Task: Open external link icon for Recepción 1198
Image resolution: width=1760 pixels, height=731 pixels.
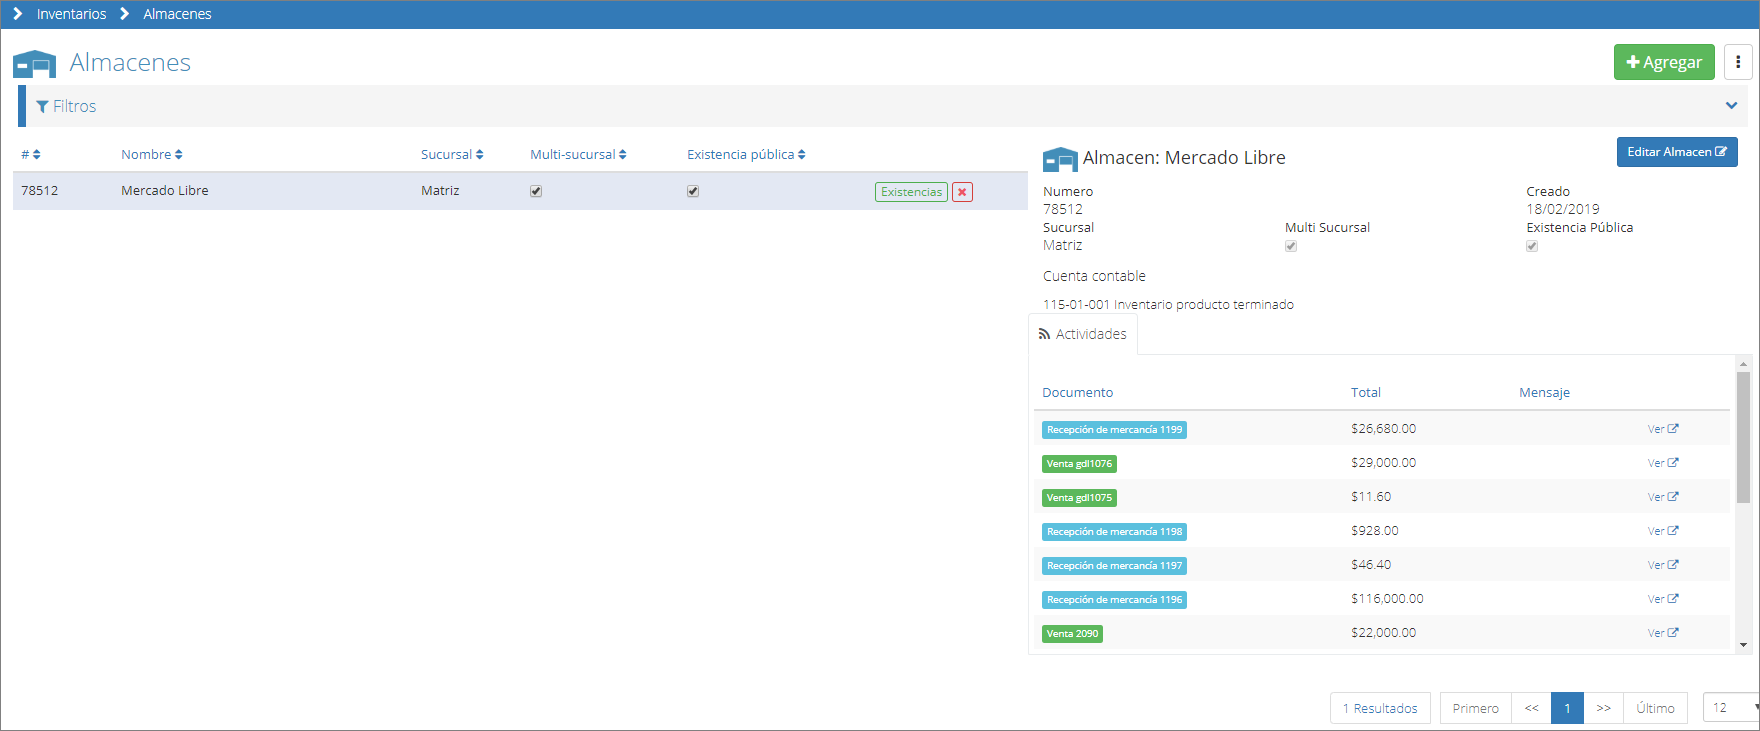Action: click(1673, 531)
